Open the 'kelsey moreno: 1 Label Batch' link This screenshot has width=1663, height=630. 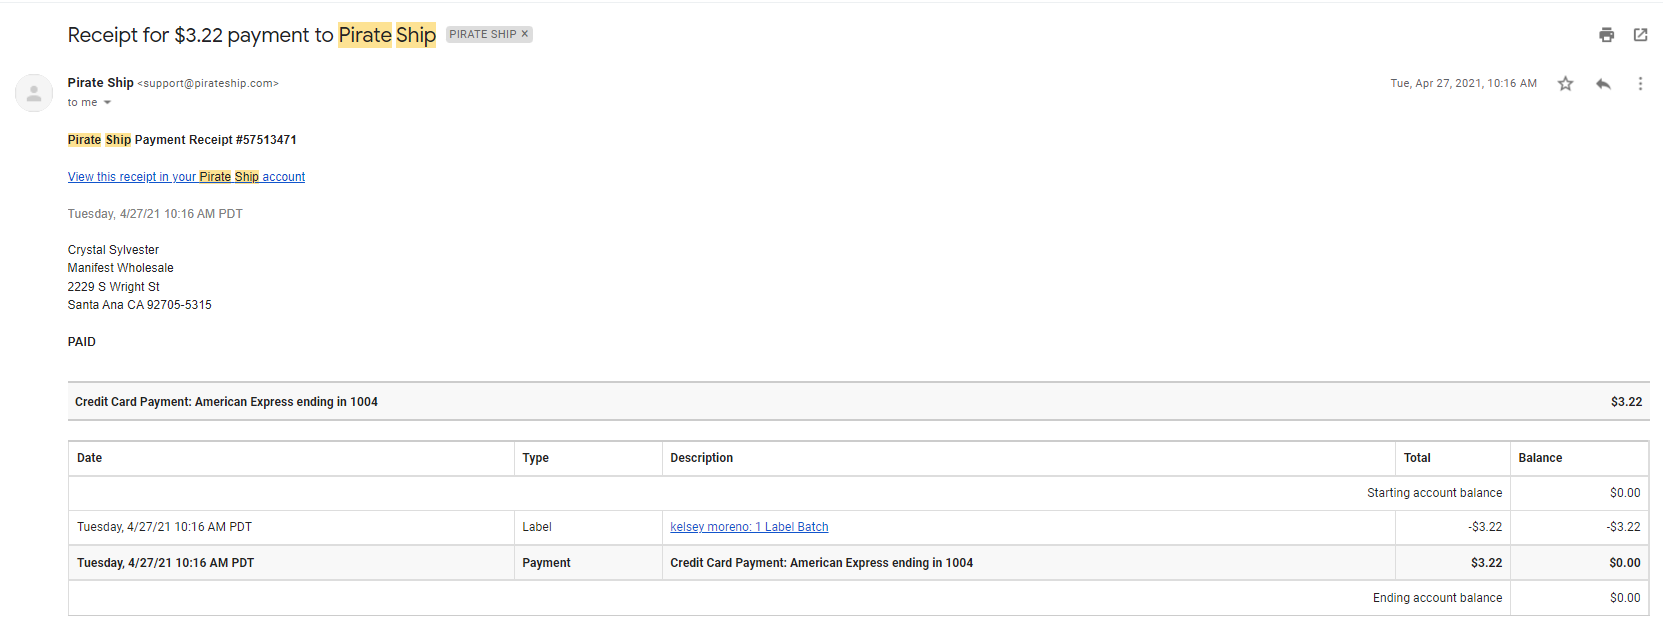point(749,527)
